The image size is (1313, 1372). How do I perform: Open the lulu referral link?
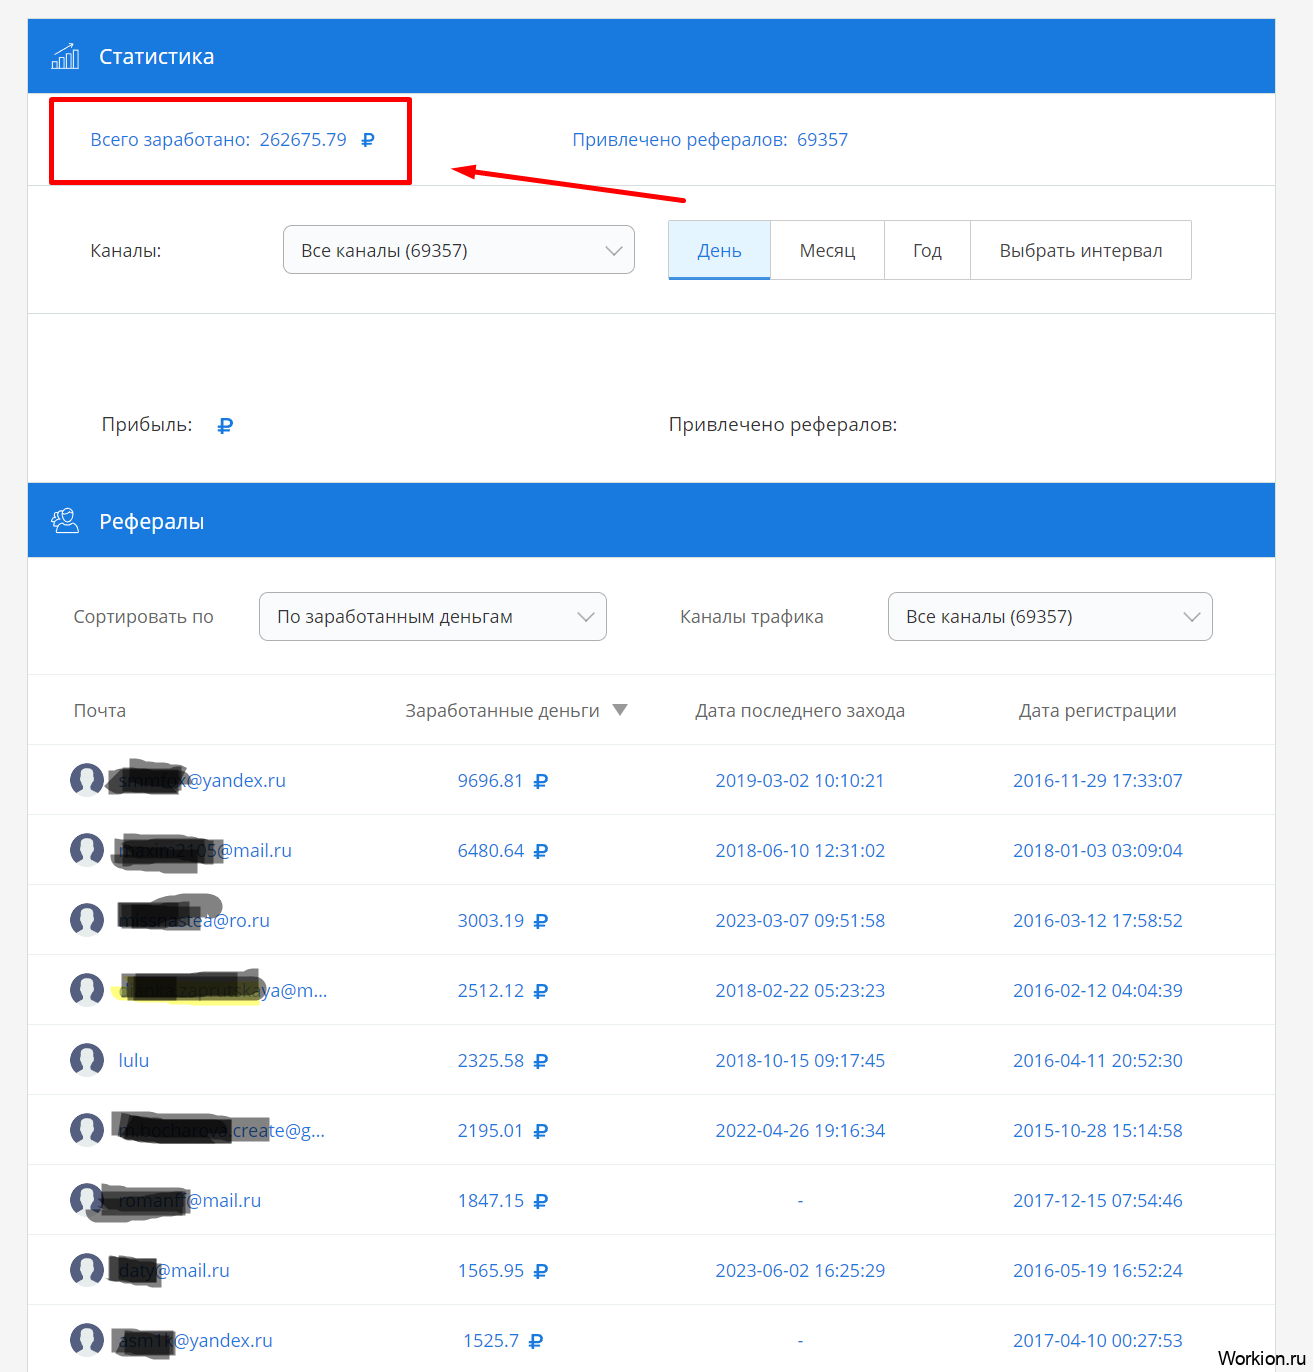click(x=134, y=1060)
